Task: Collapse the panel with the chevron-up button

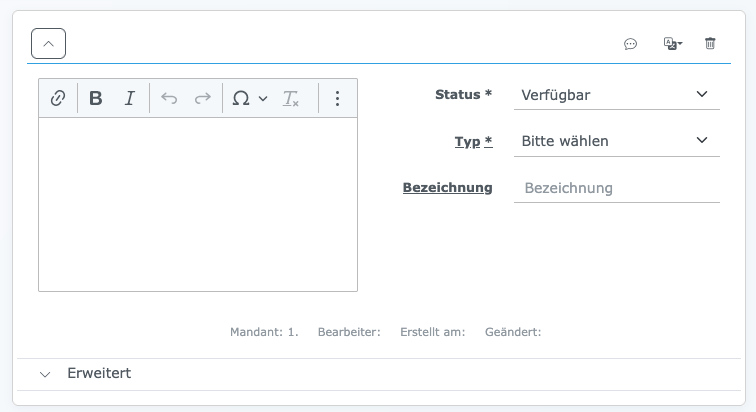Action: pos(48,44)
